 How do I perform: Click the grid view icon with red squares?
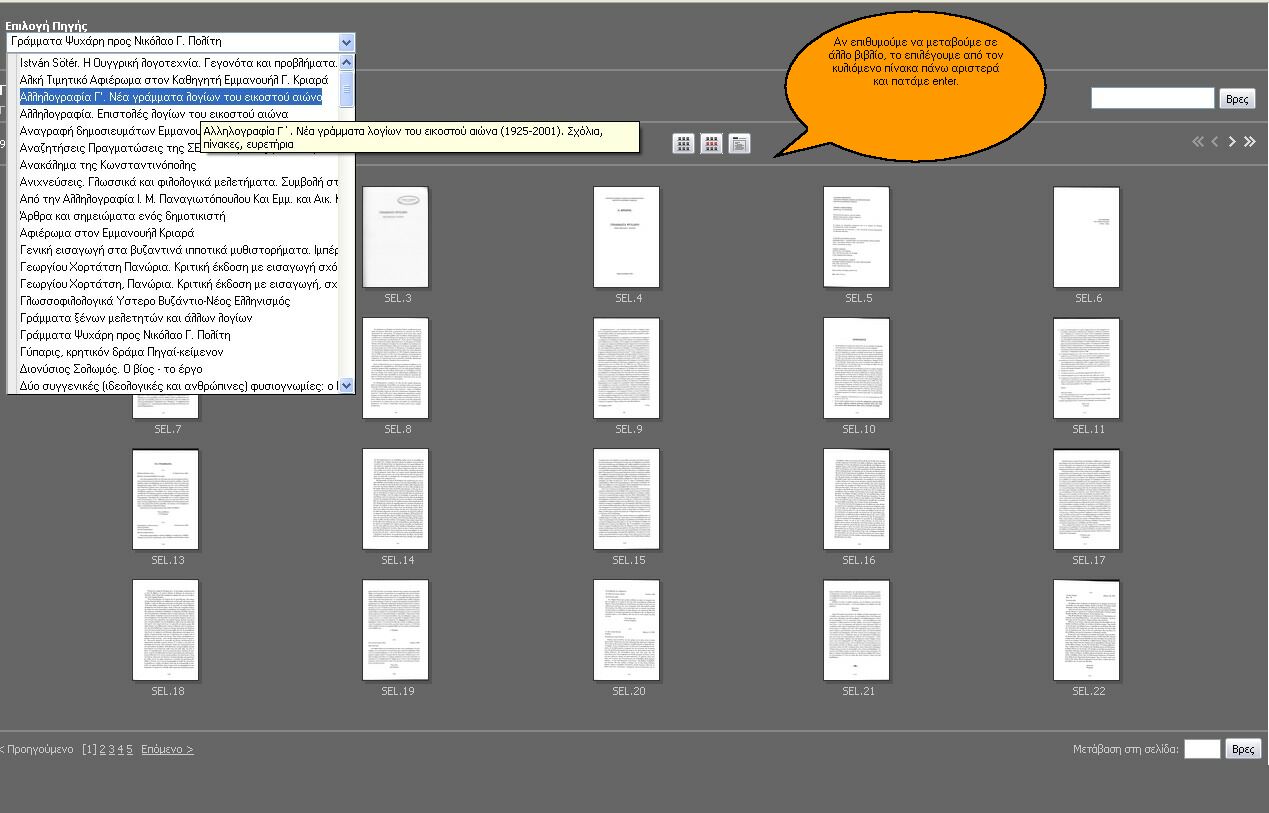[711, 144]
